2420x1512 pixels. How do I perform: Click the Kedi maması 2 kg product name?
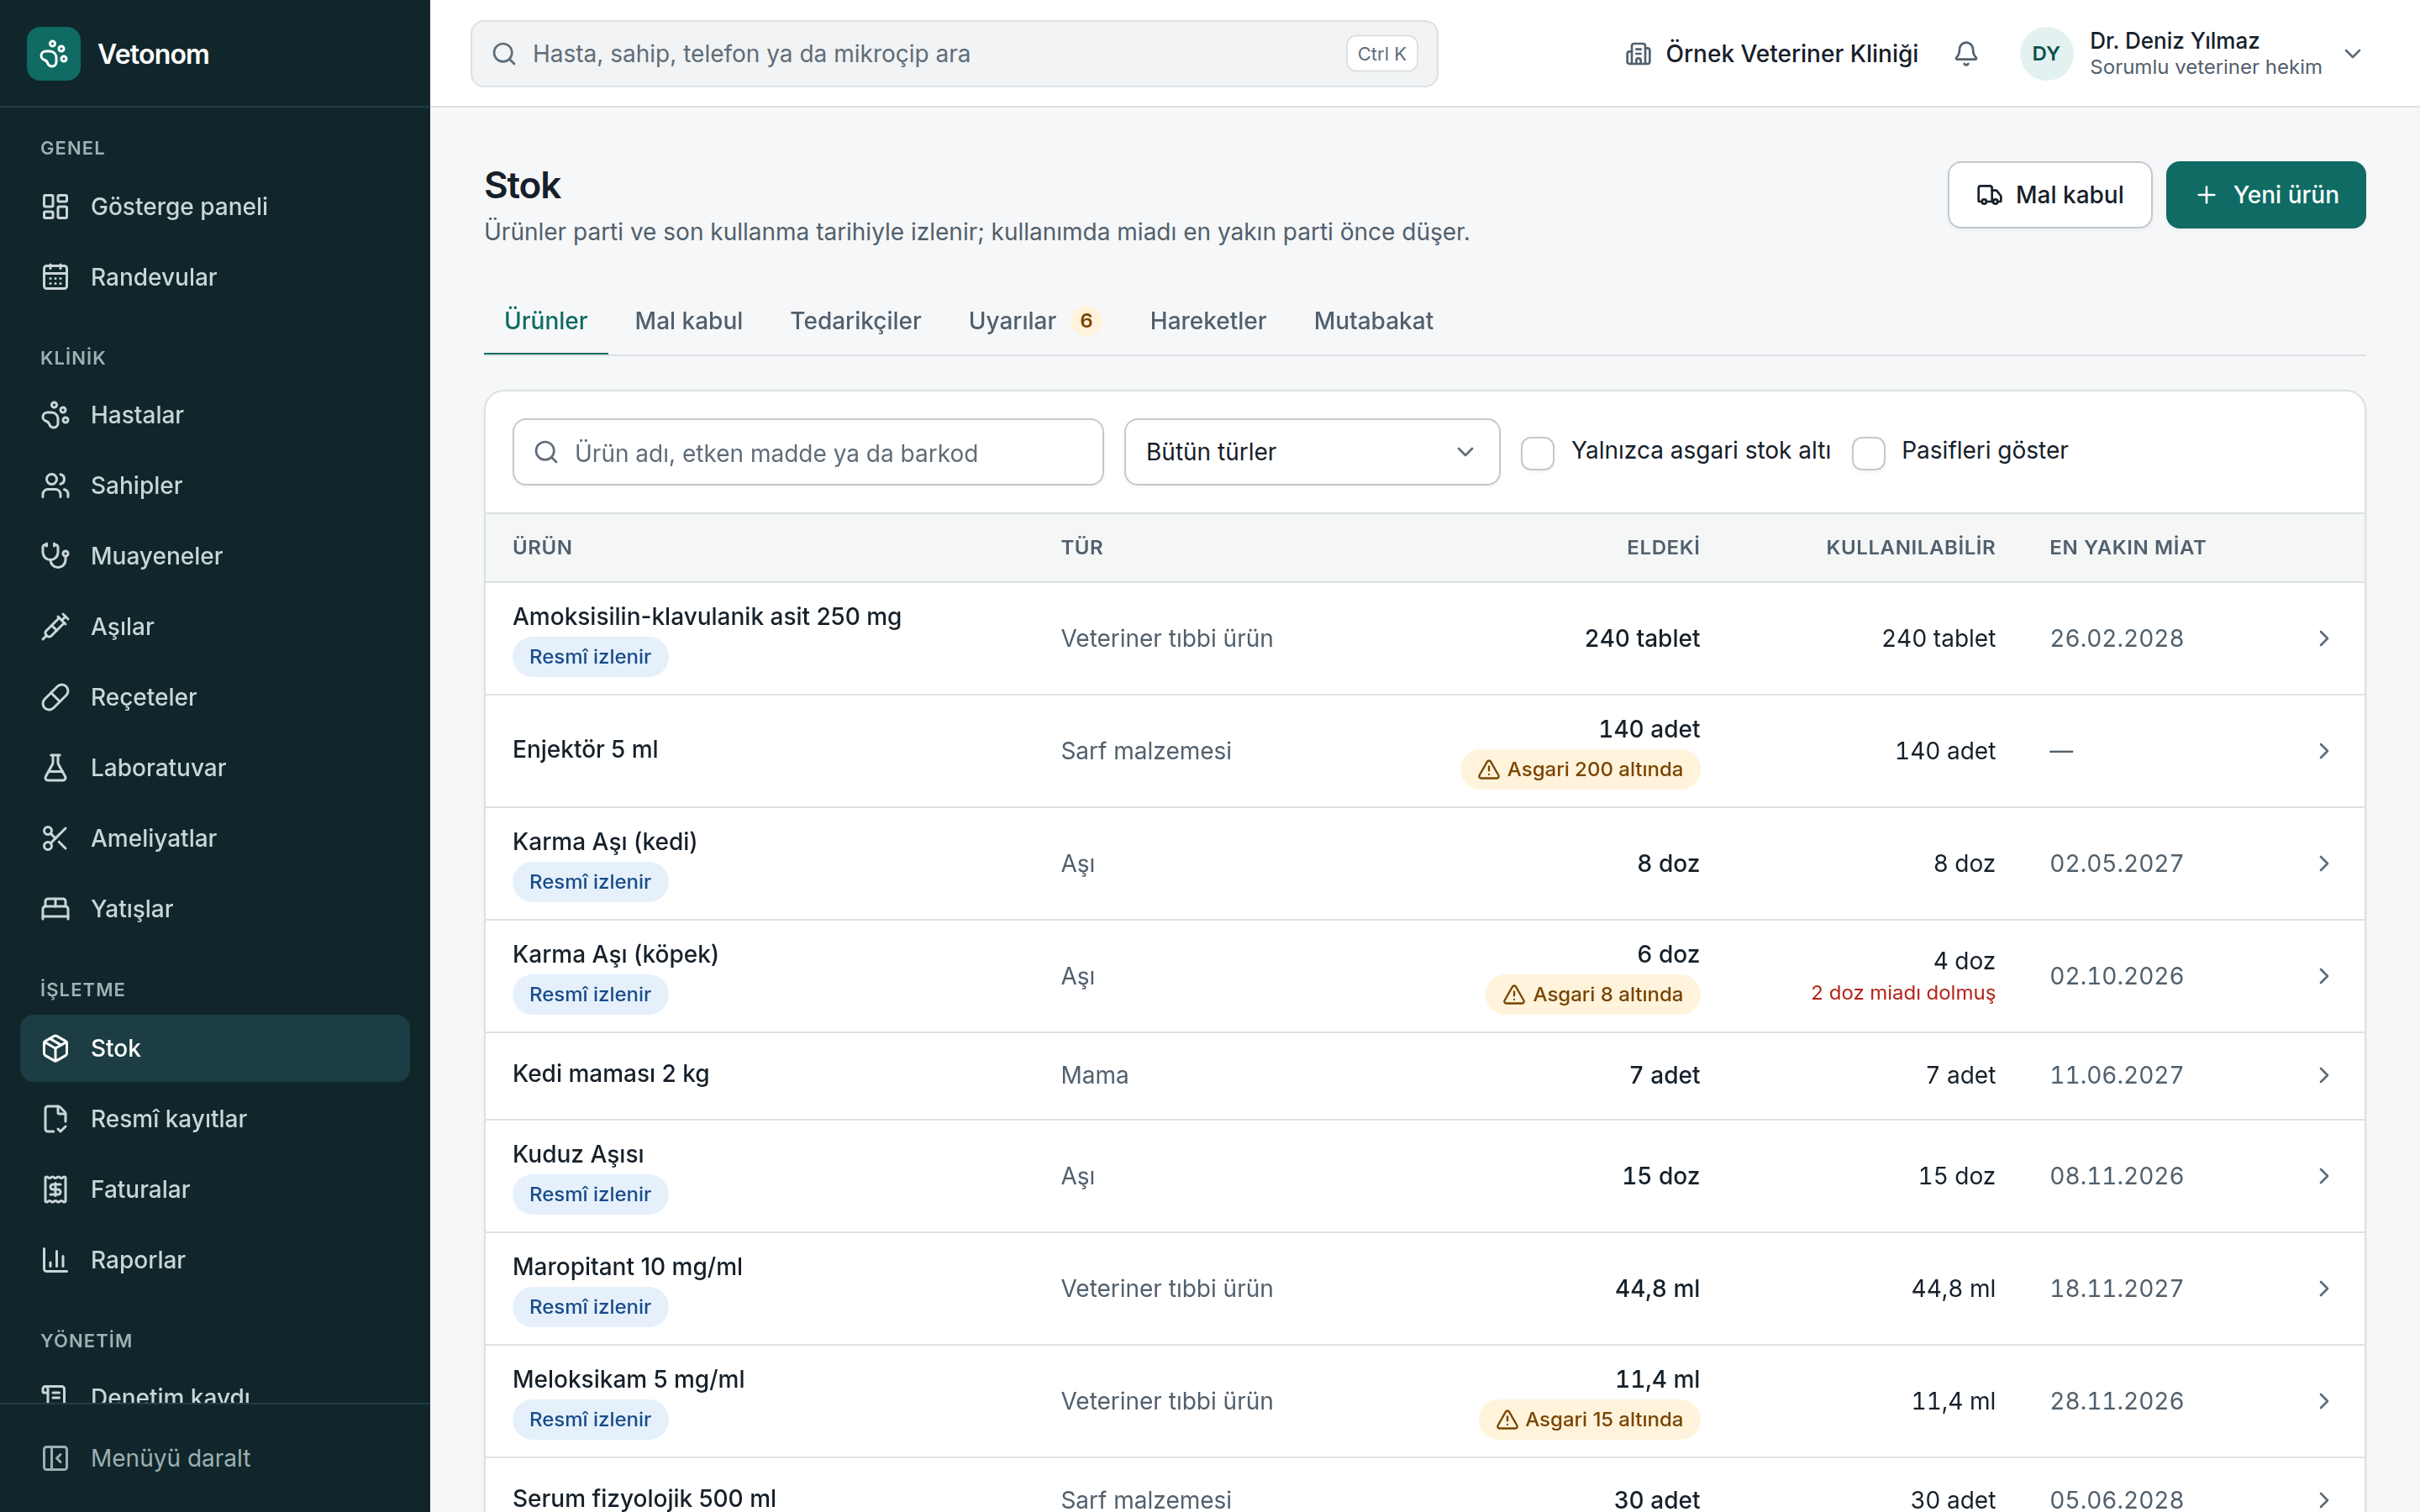click(x=611, y=1074)
